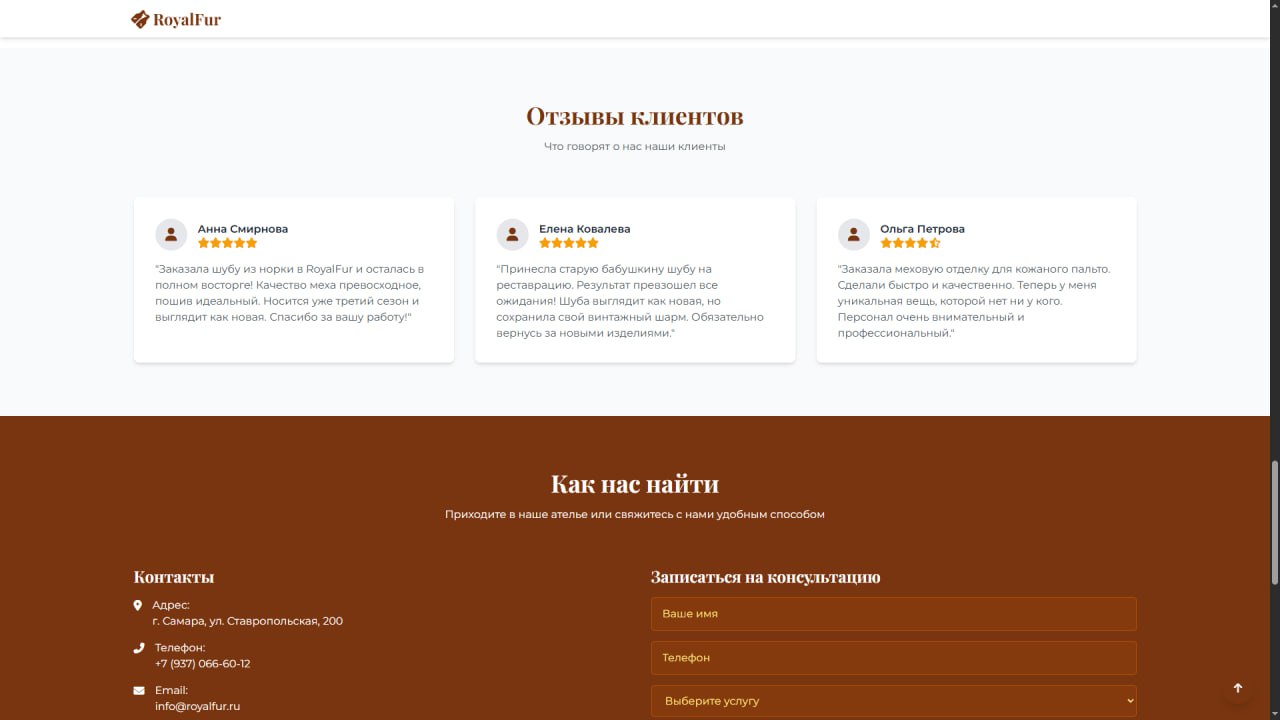Click the email envelope icon
Viewport: 1280px width, 720px height.
[x=139, y=690]
